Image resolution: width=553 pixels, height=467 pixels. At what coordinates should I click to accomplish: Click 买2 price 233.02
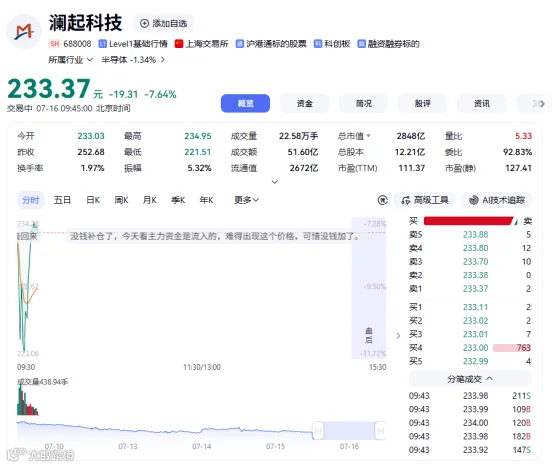point(475,321)
